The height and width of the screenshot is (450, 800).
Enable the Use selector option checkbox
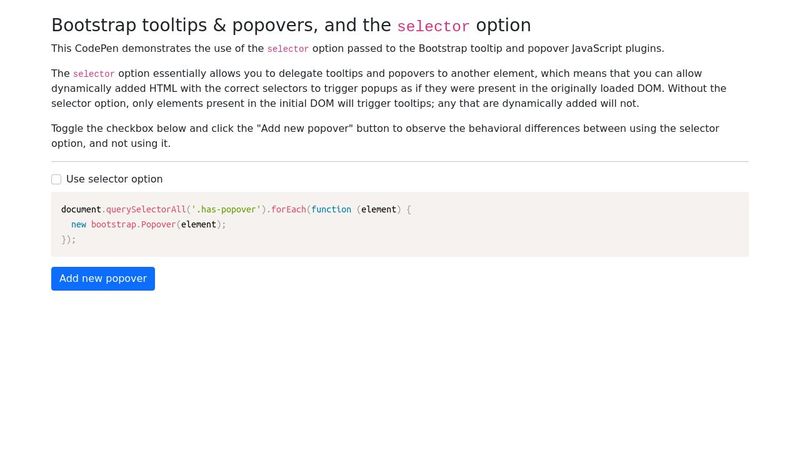pyautogui.click(x=56, y=179)
